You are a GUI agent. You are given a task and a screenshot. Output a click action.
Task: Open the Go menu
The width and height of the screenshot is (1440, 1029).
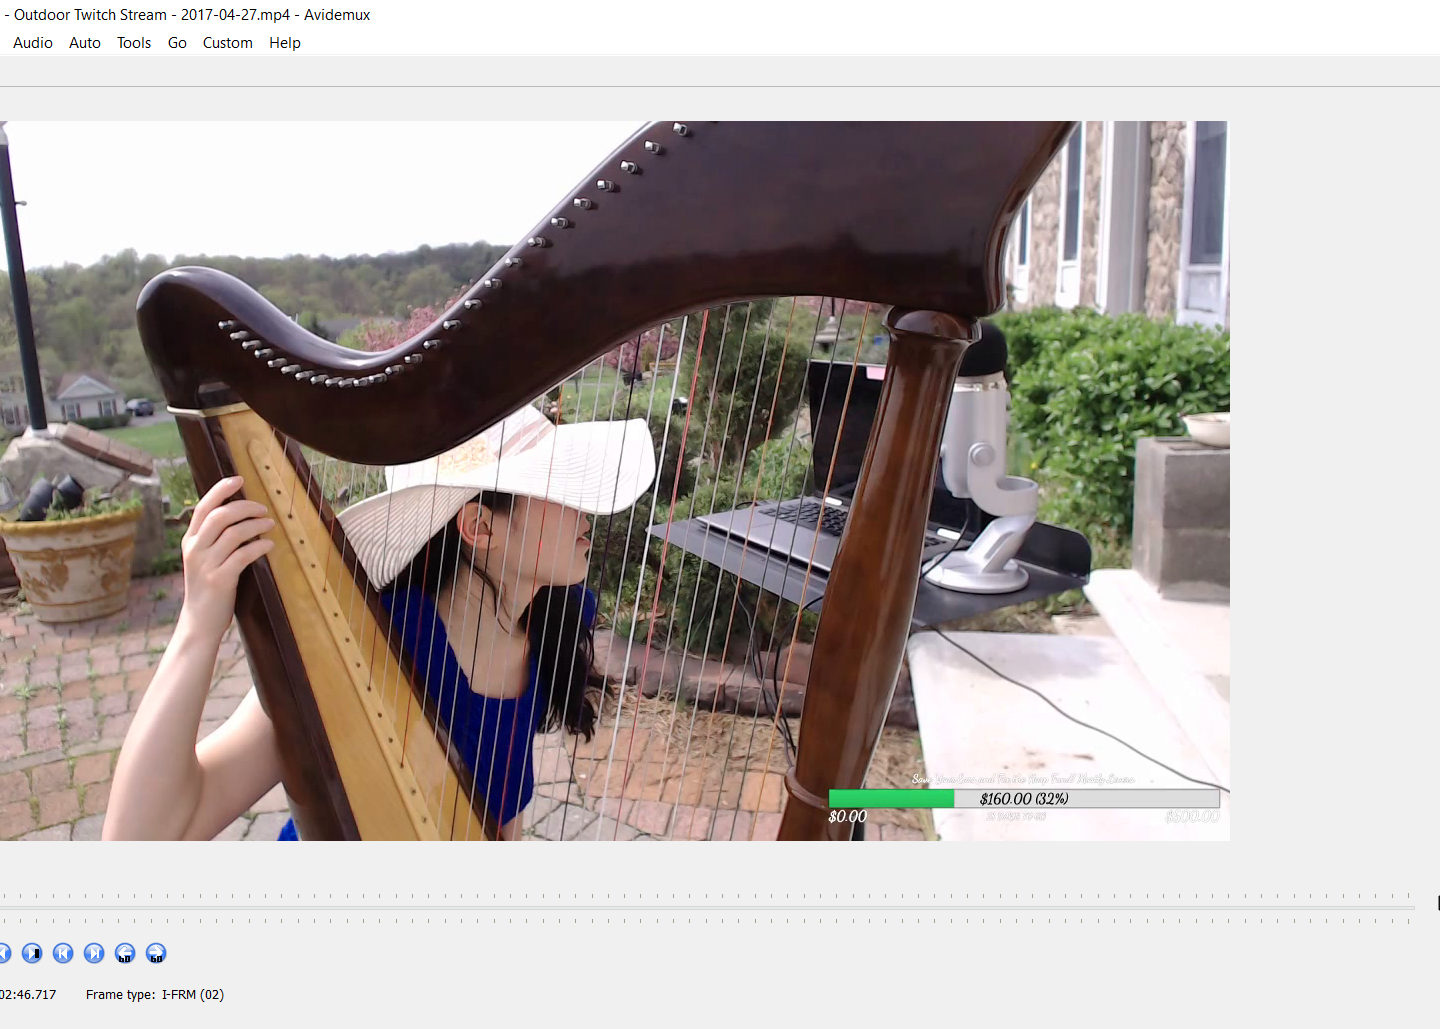[177, 43]
